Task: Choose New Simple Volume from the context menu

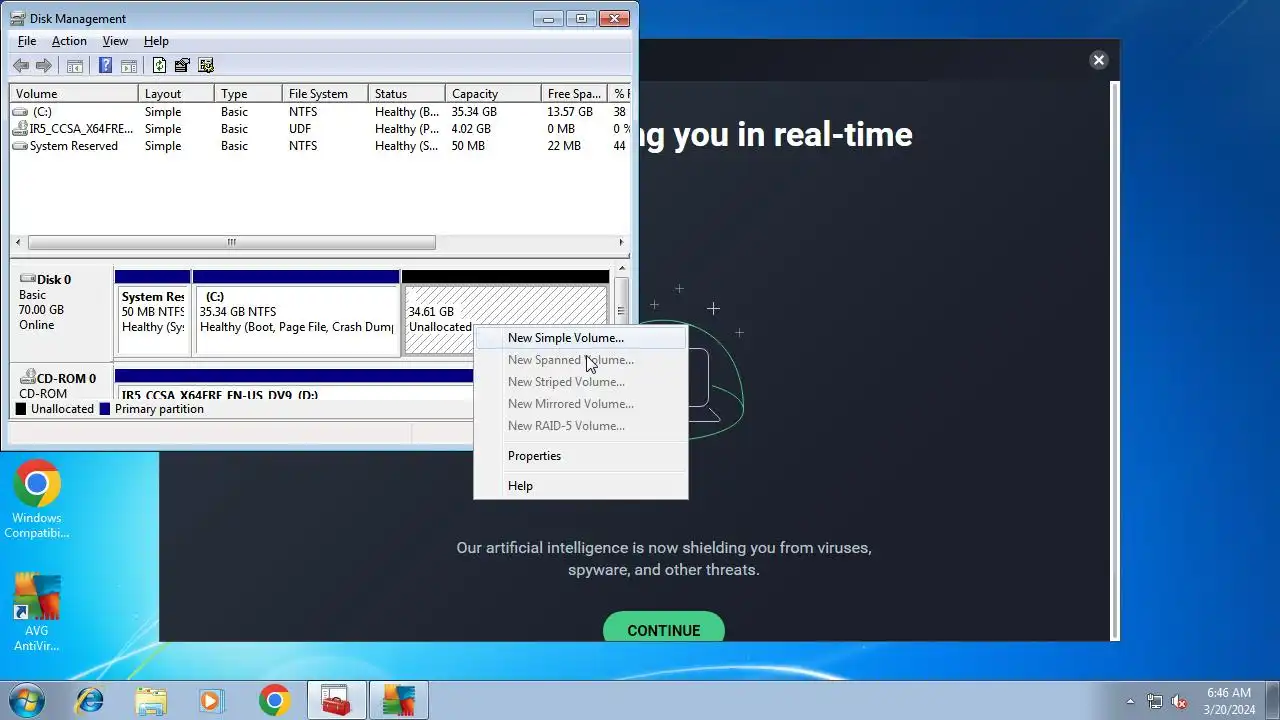Action: pos(581,338)
